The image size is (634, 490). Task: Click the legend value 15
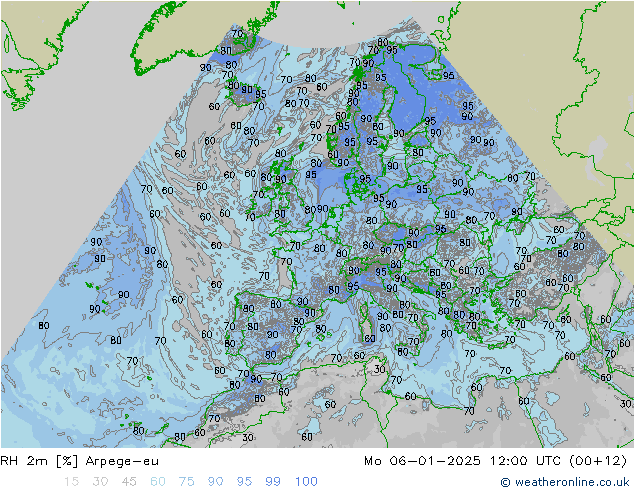[71, 482]
